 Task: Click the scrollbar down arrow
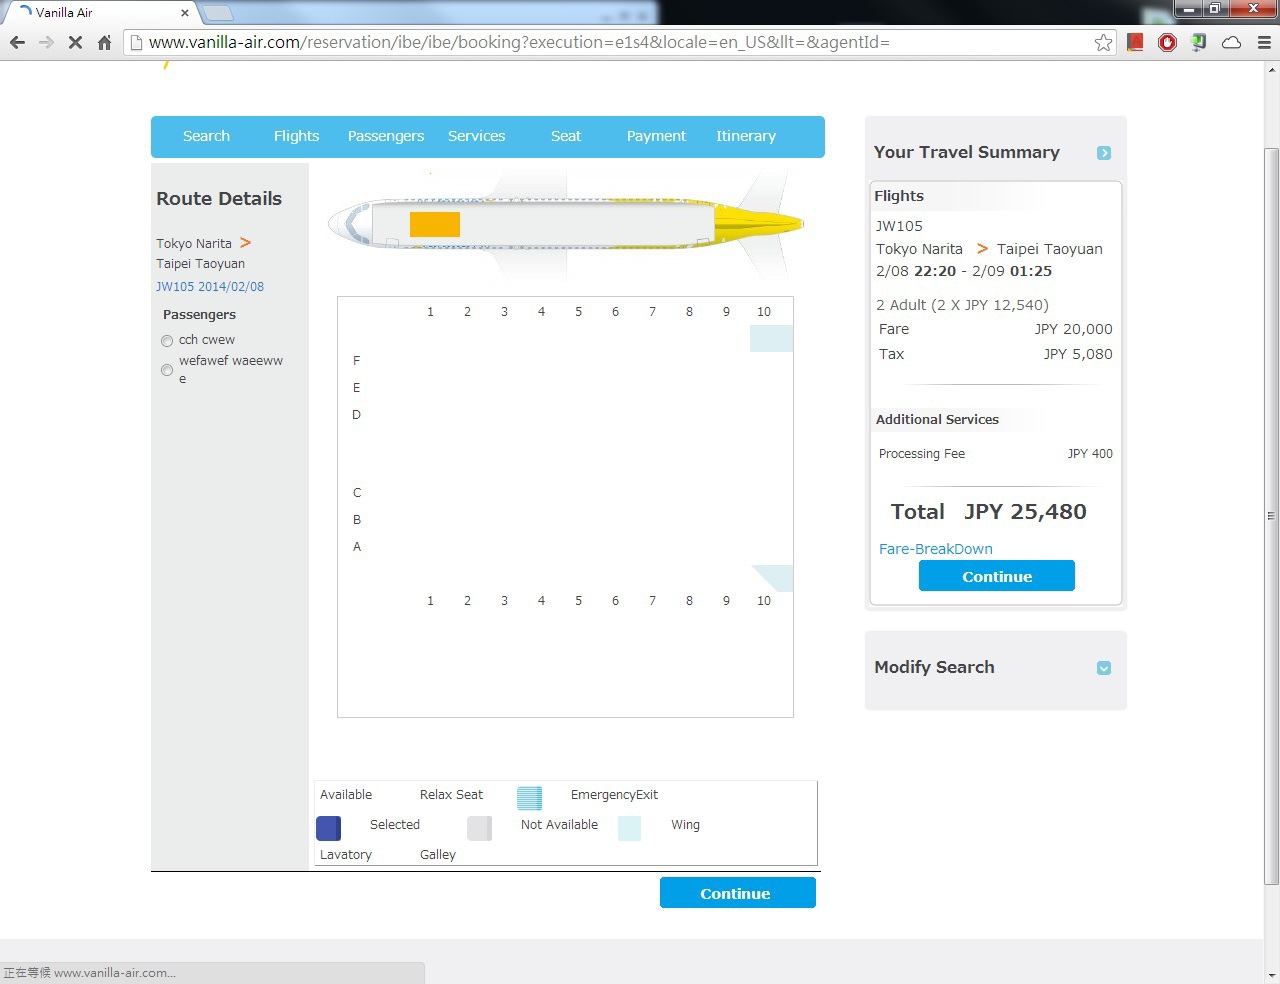coord(1271,975)
